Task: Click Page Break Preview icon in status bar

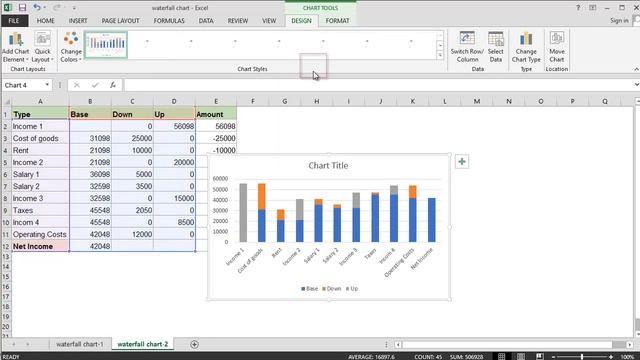Action: (540, 356)
